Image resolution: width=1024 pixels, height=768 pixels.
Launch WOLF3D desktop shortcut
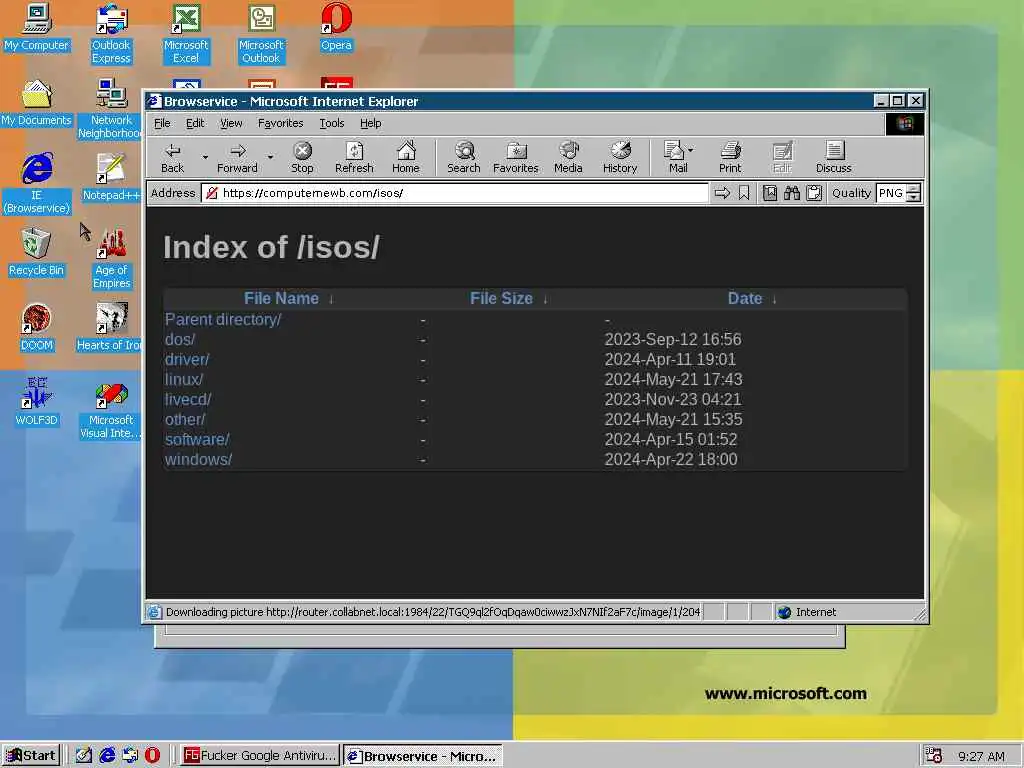[x=37, y=402]
